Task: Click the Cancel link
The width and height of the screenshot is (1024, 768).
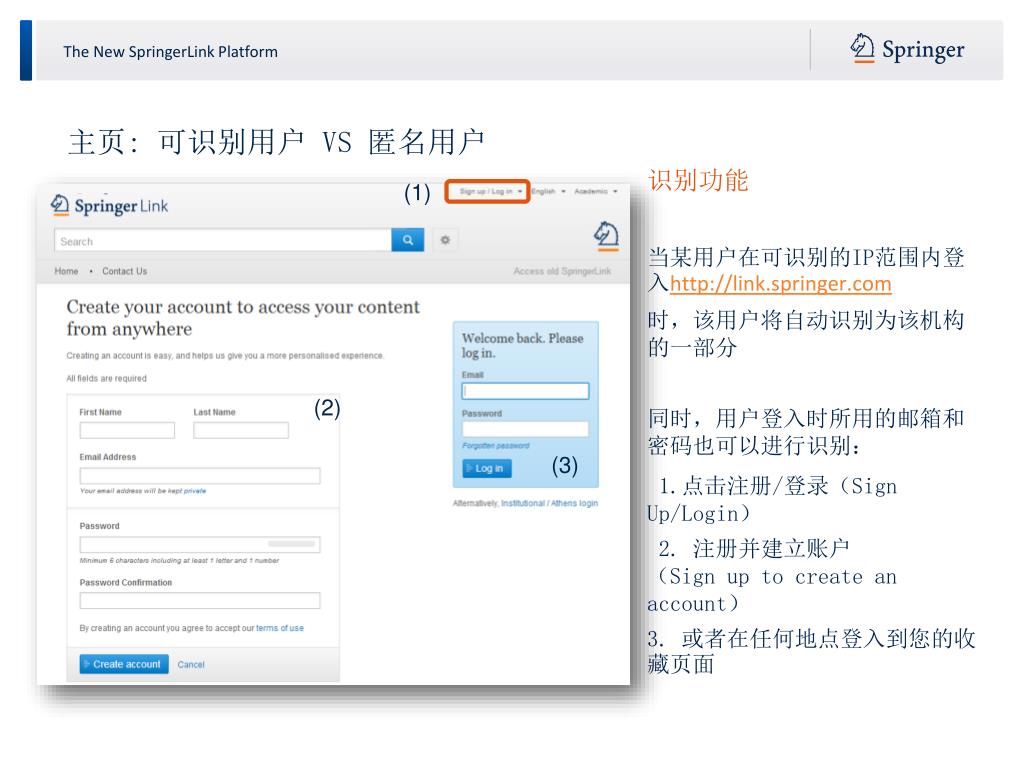Action: [x=191, y=665]
